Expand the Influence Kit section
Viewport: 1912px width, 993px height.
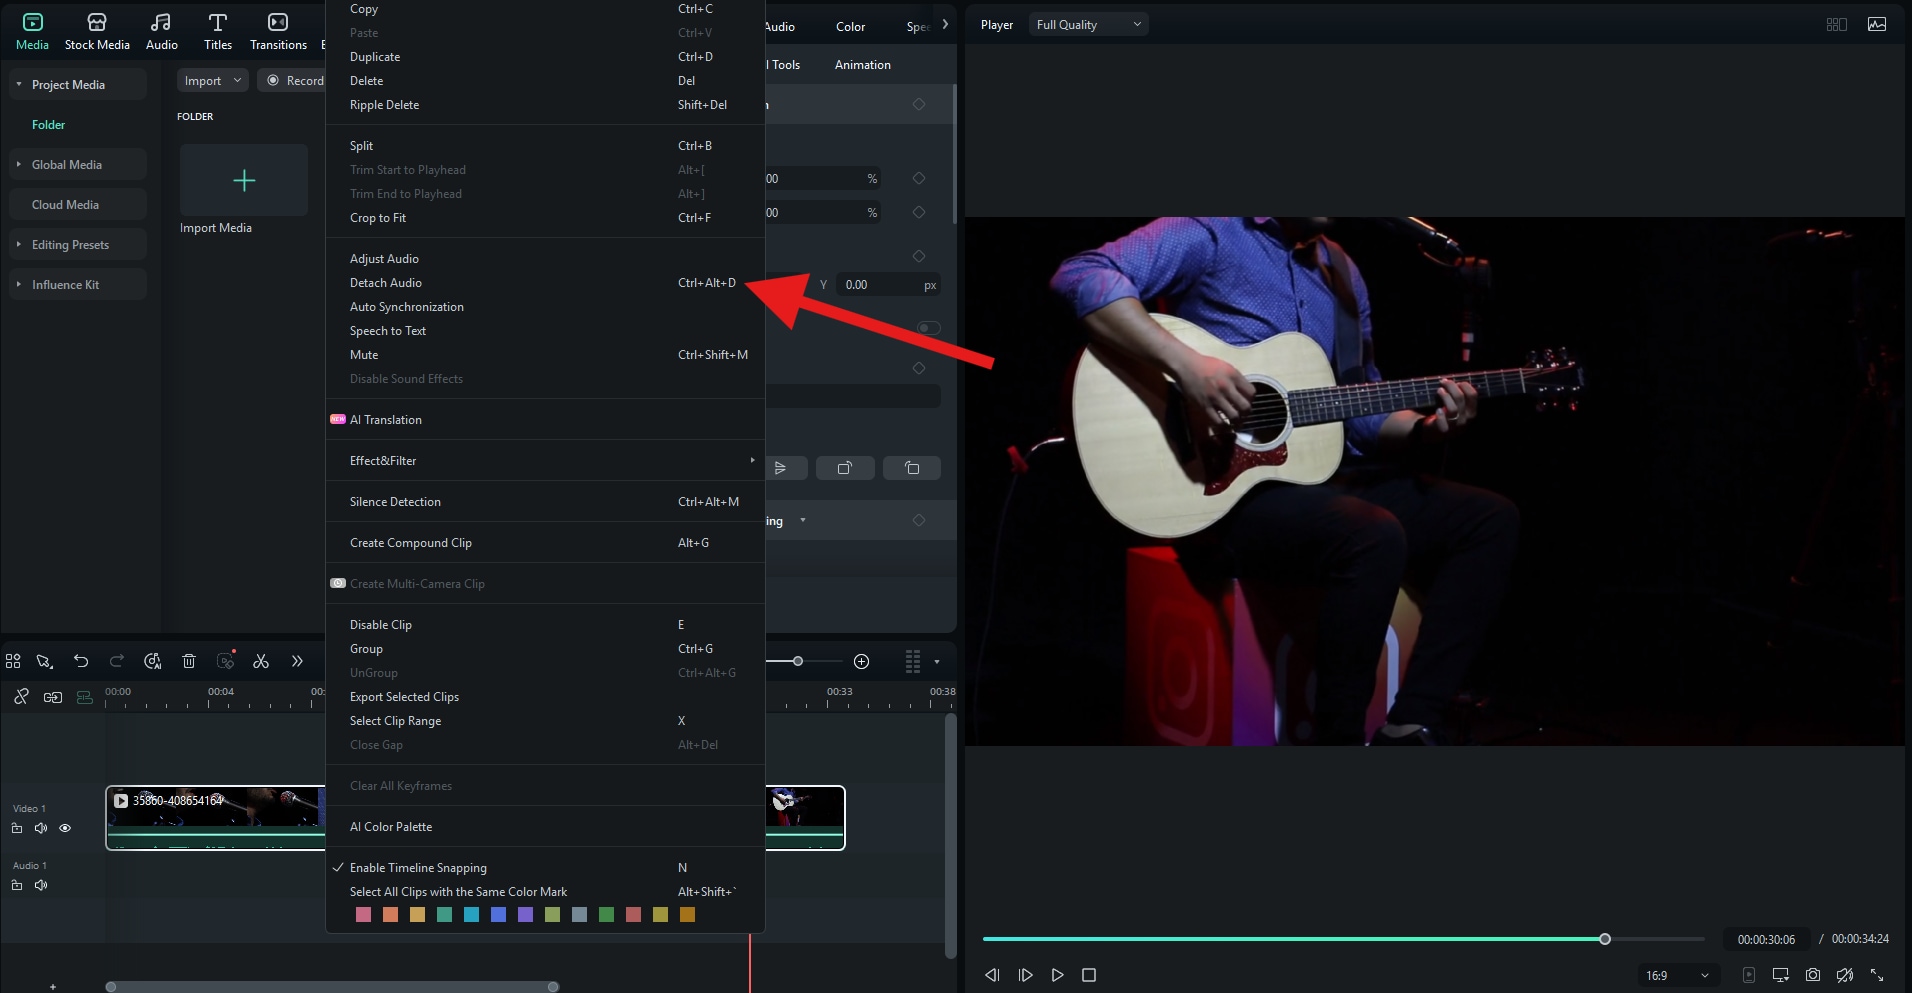coord(19,284)
